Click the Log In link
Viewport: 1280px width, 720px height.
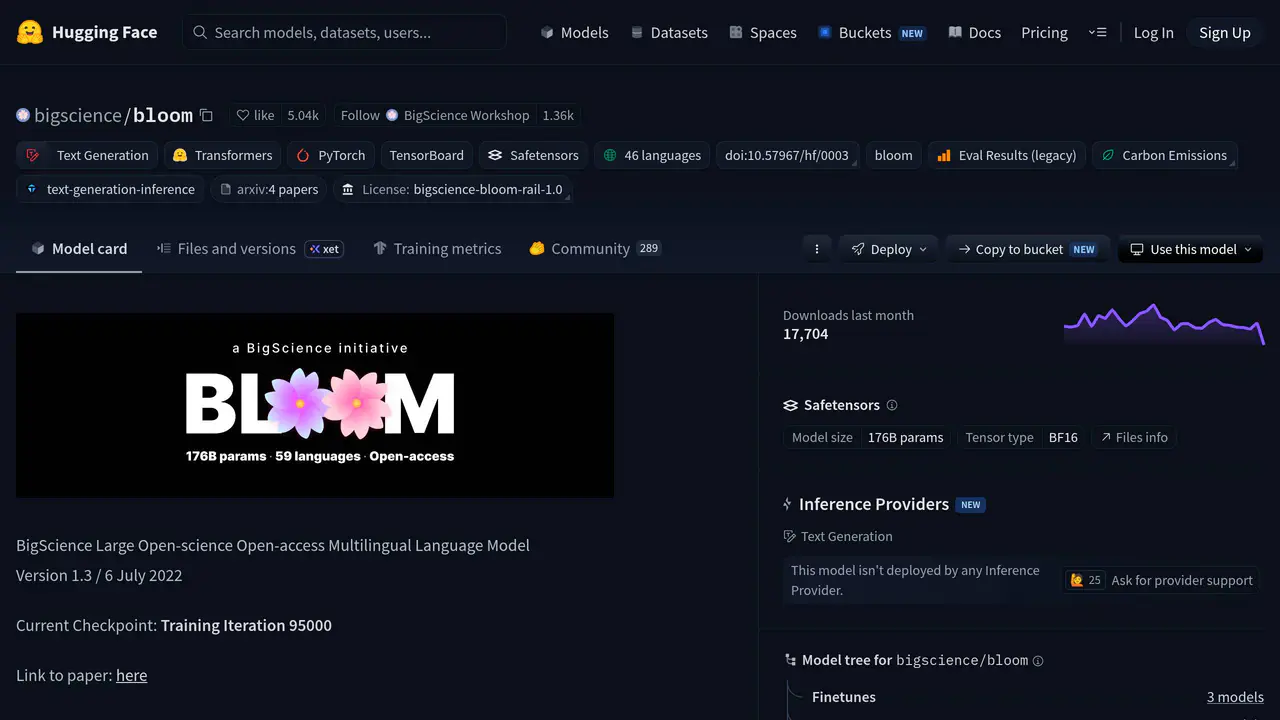click(1153, 32)
